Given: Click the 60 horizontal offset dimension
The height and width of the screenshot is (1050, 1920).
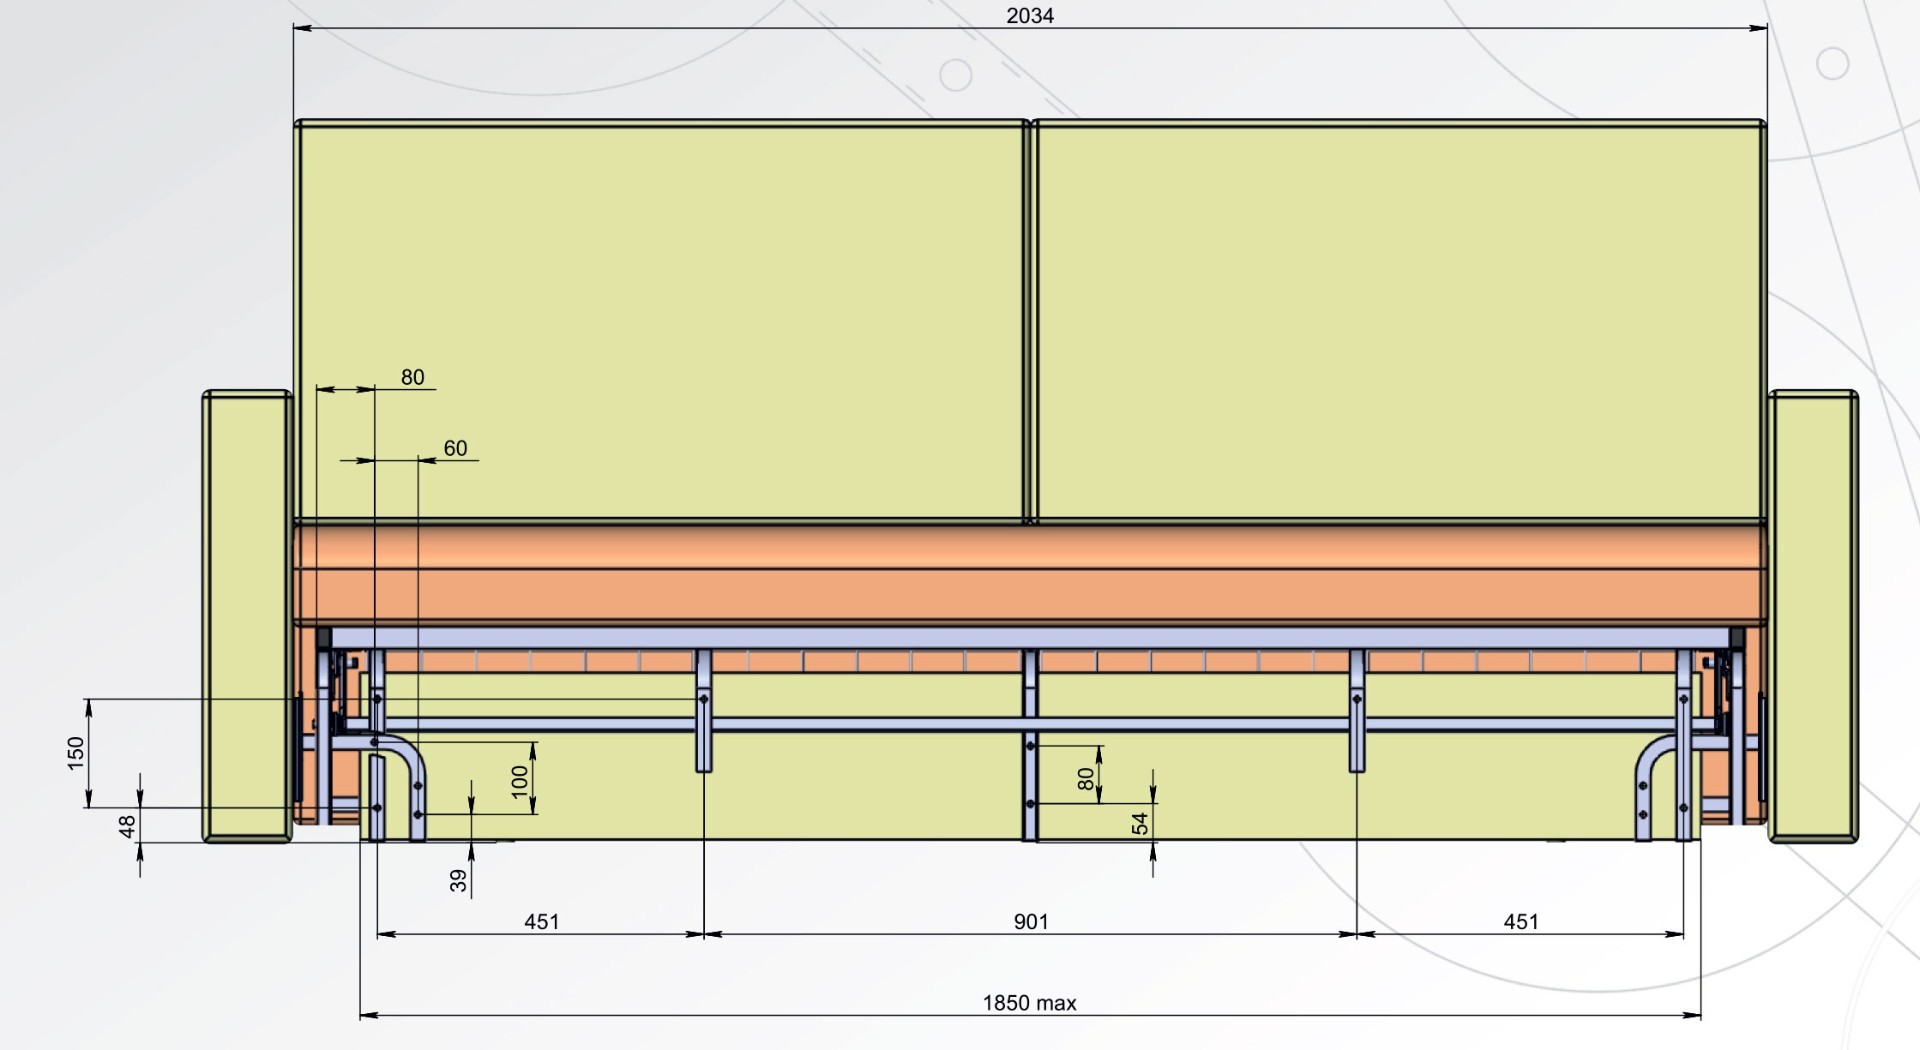Looking at the screenshot, I should pos(455,448).
